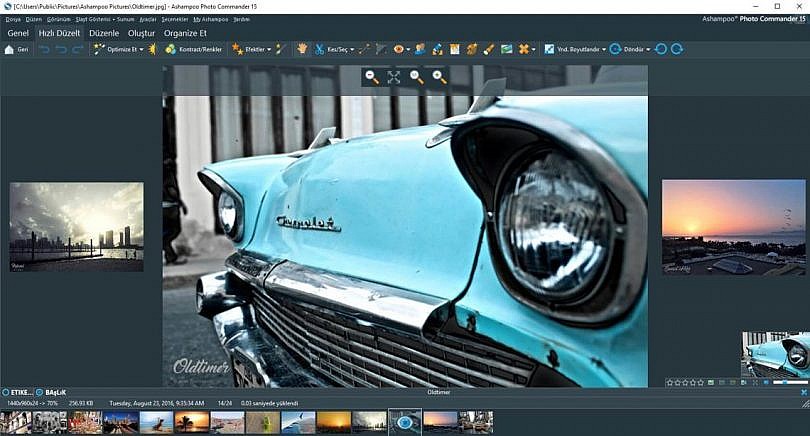This screenshot has width=810, height=436.
Task: Switch to the Düzenle tab
Action: coord(104,33)
